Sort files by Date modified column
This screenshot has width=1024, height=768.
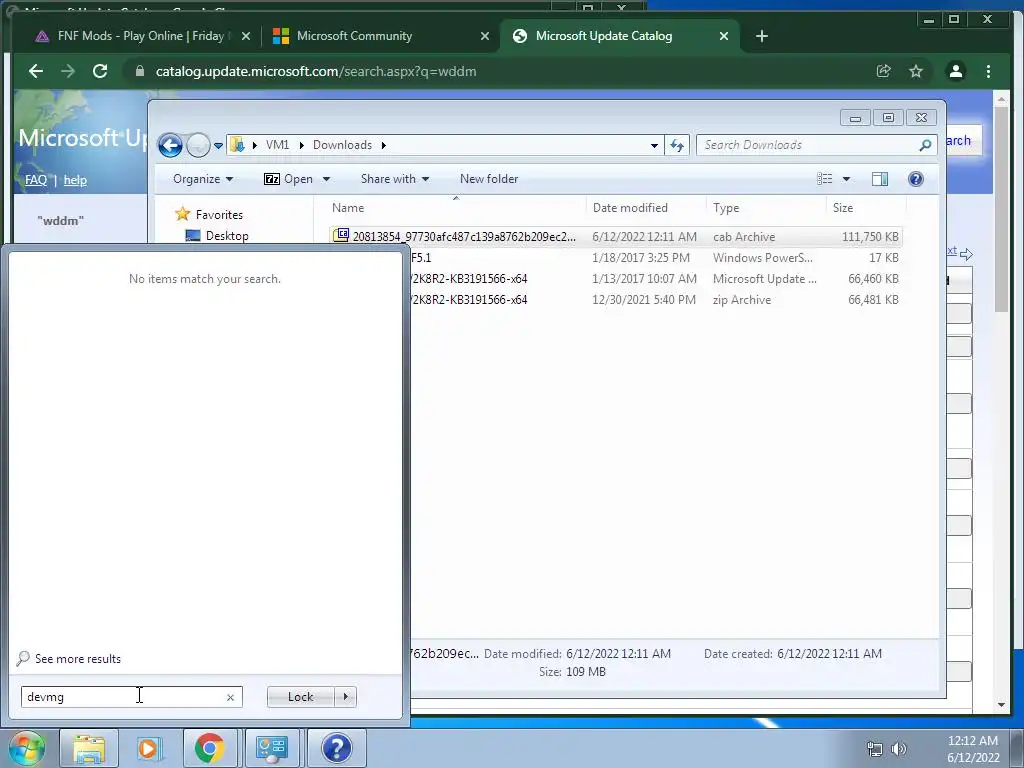646,208
